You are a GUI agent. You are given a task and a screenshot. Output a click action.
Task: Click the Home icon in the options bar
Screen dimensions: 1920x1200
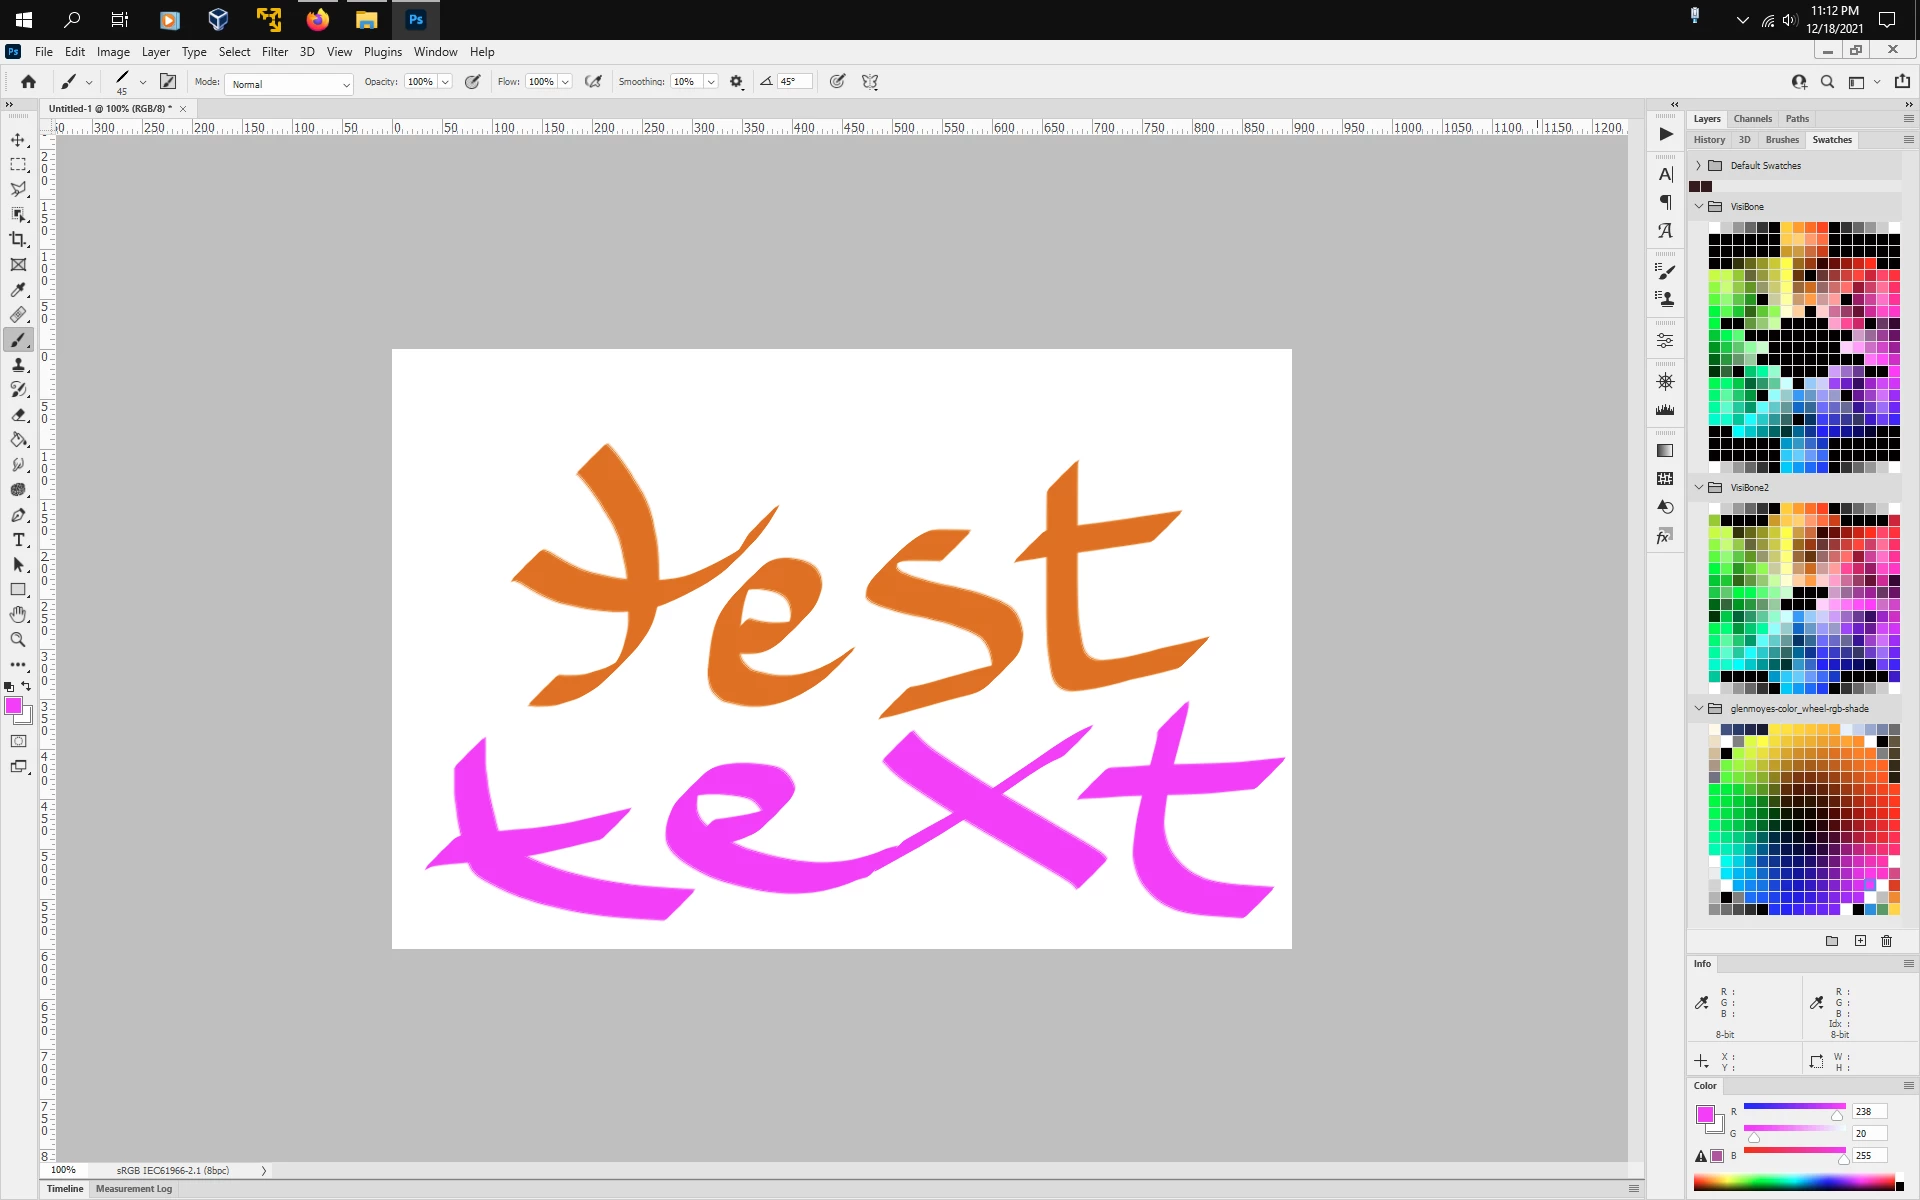coord(28,82)
